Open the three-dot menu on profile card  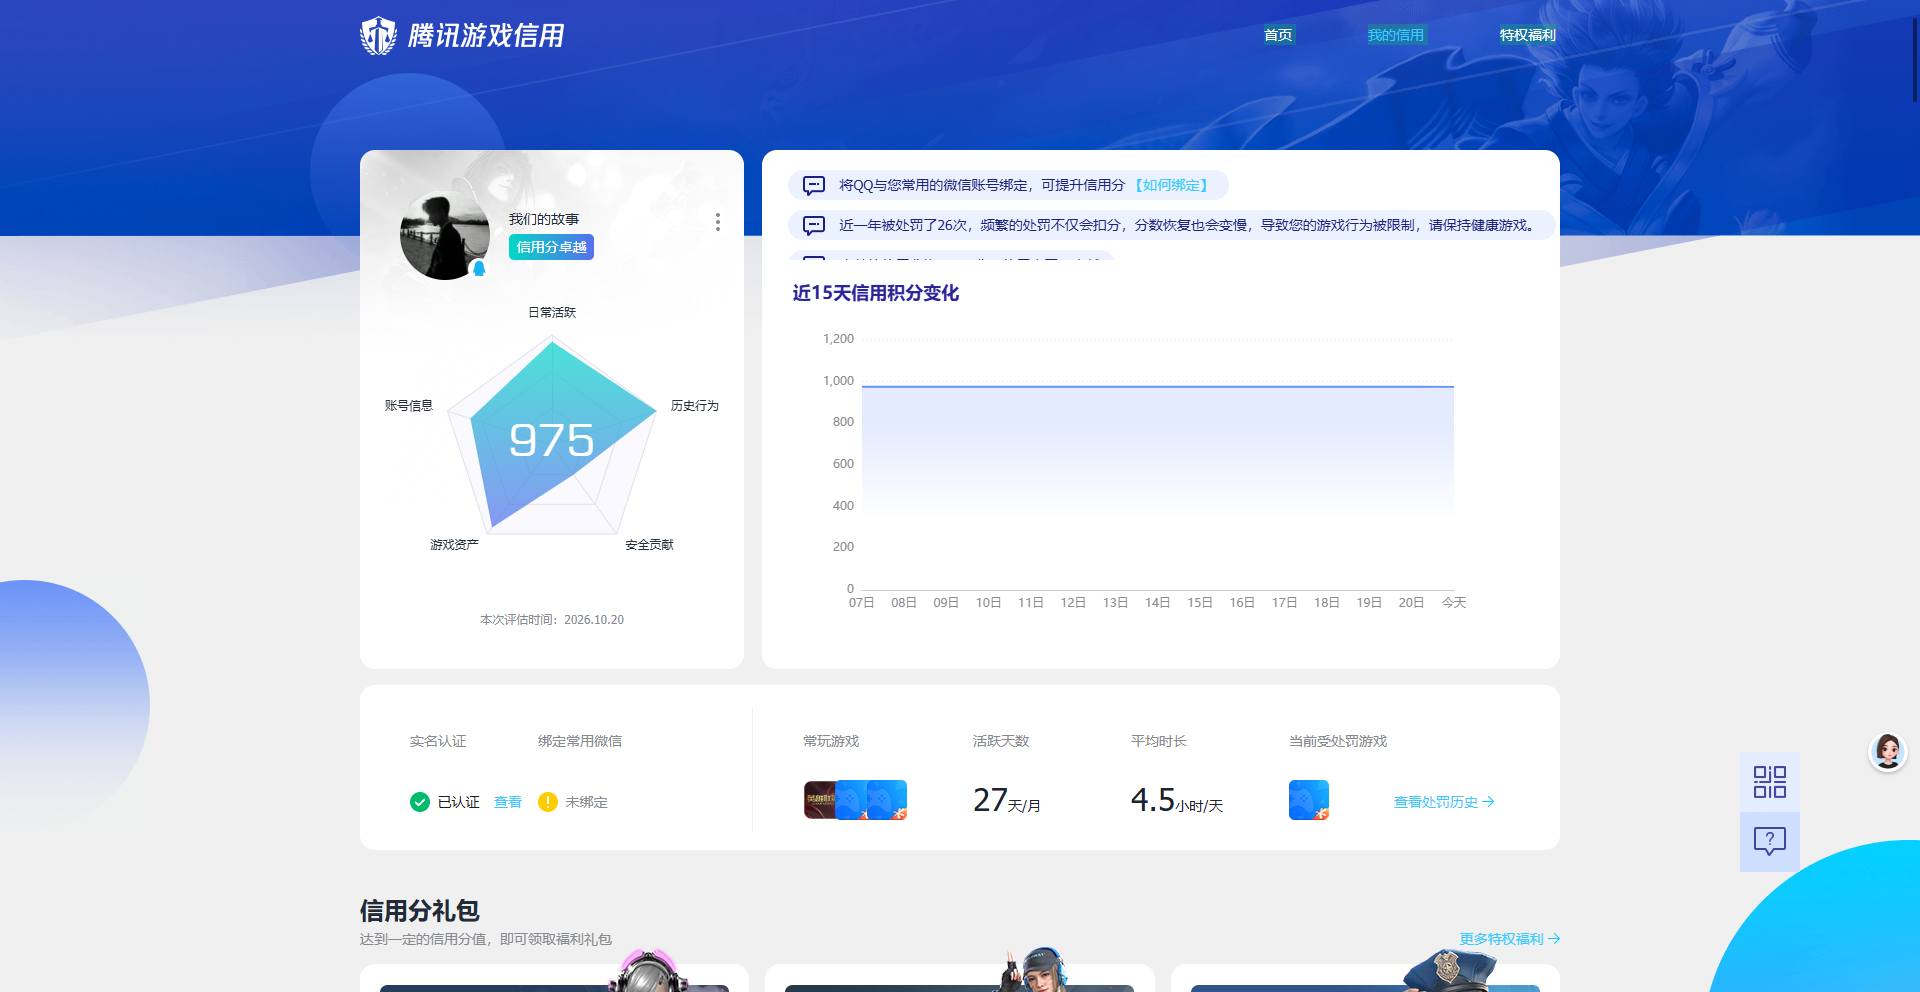point(717,222)
